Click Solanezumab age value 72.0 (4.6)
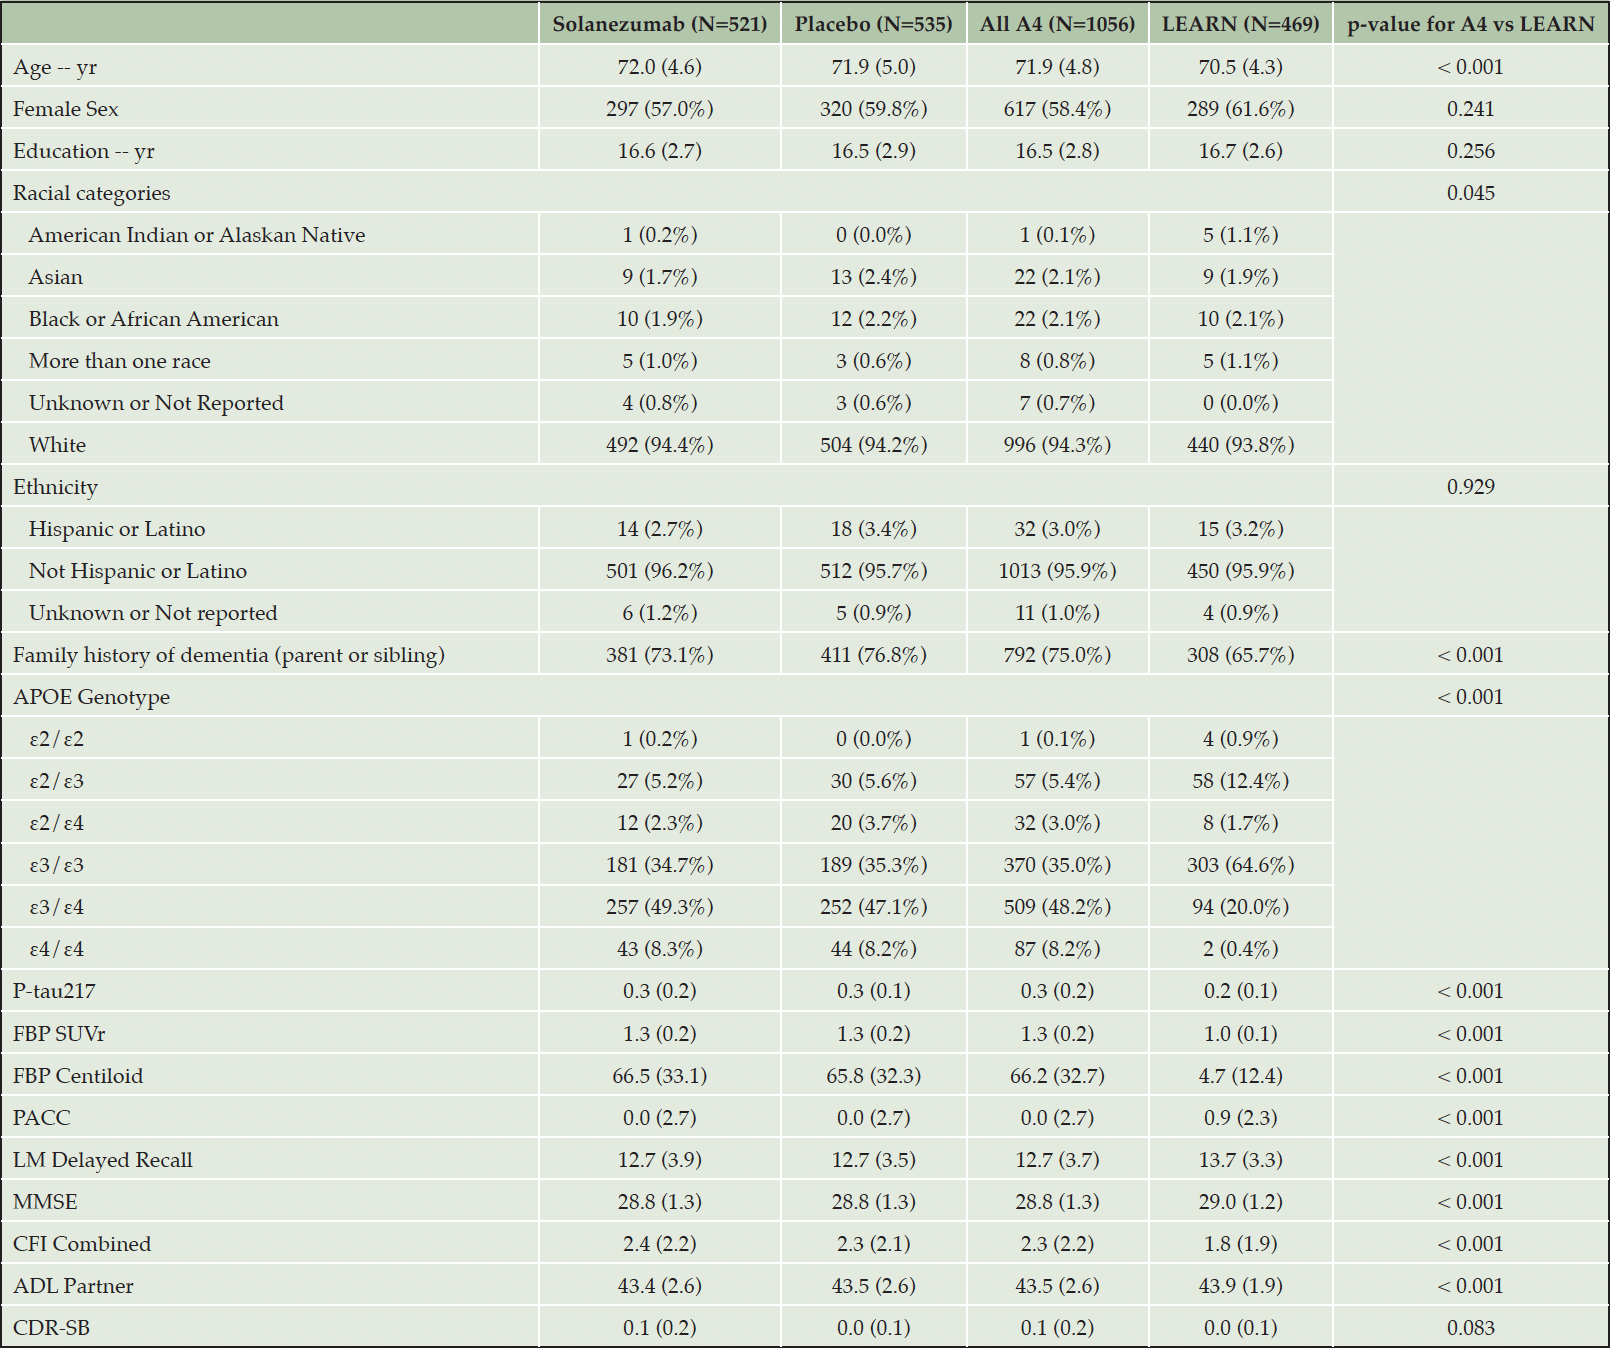 (x=660, y=67)
